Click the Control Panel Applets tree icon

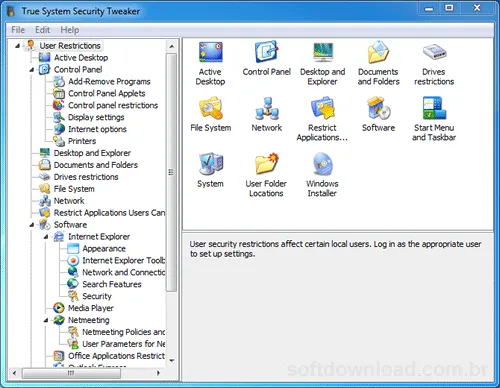click(x=59, y=93)
